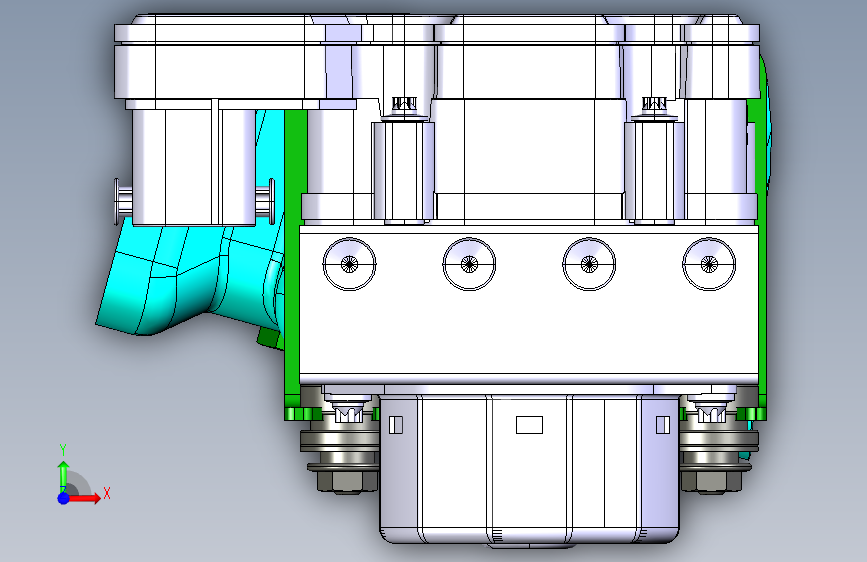Select the upper left Torx screw head
This screenshot has height=562, width=867.
pyautogui.click(x=404, y=105)
